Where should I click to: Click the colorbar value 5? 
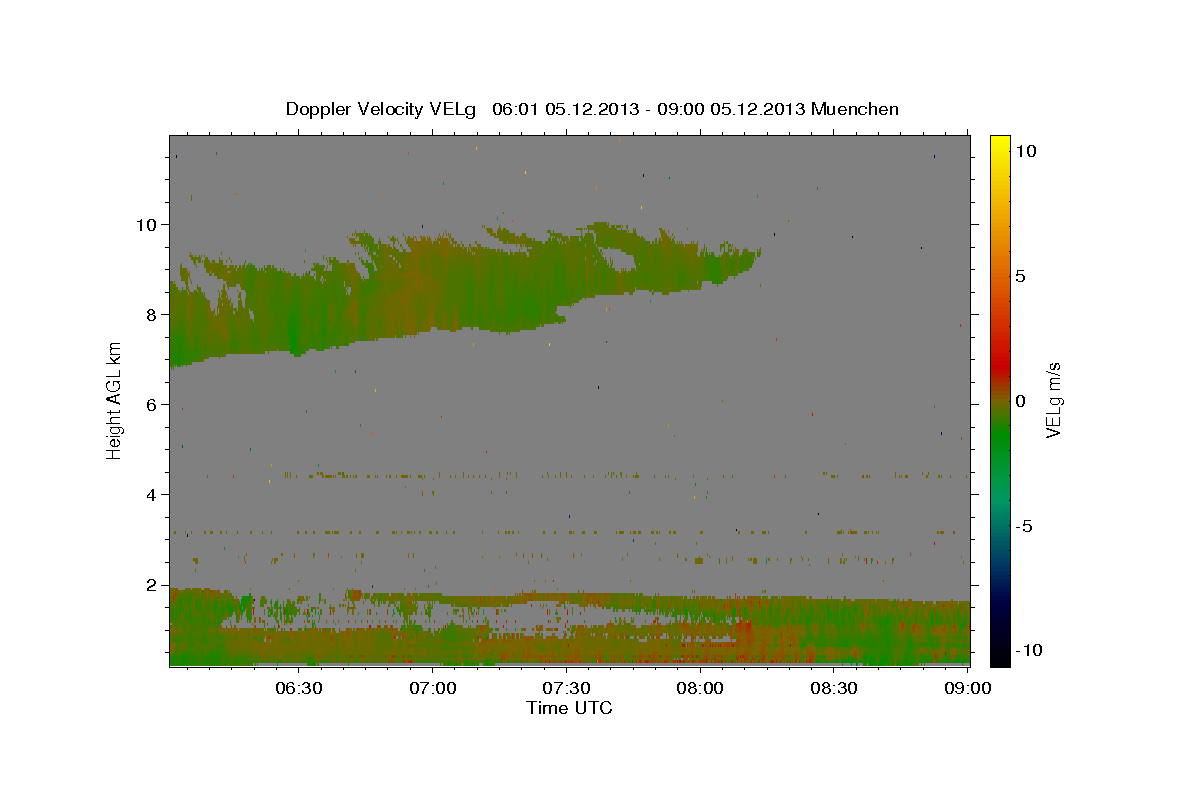pos(1020,276)
